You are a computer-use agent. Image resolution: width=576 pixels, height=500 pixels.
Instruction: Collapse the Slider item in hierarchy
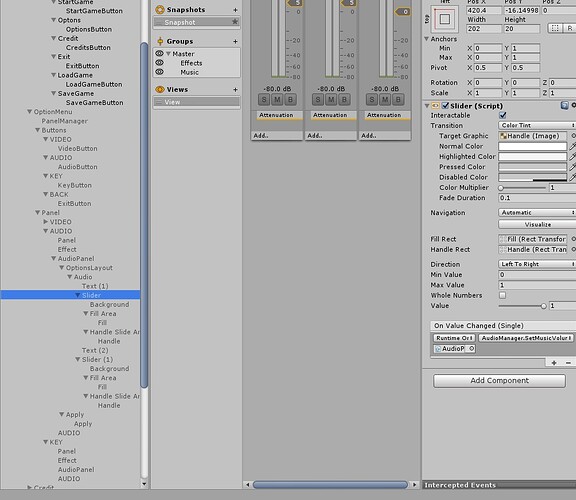coord(78,295)
